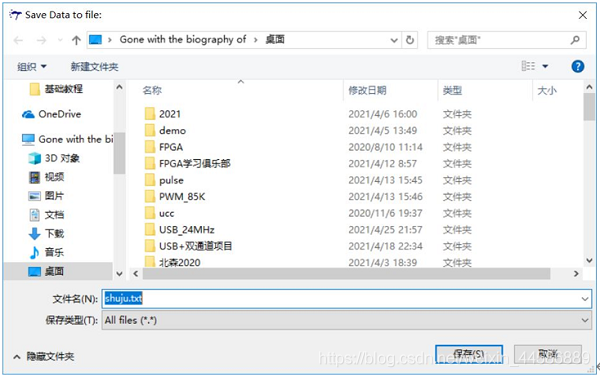Sort by 大小 column header
The image size is (600, 377).
547,90
